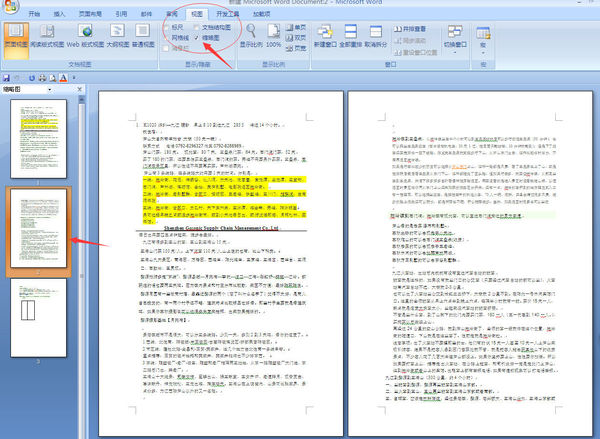Enable the 网格线 gridlines checkbox

(166, 37)
